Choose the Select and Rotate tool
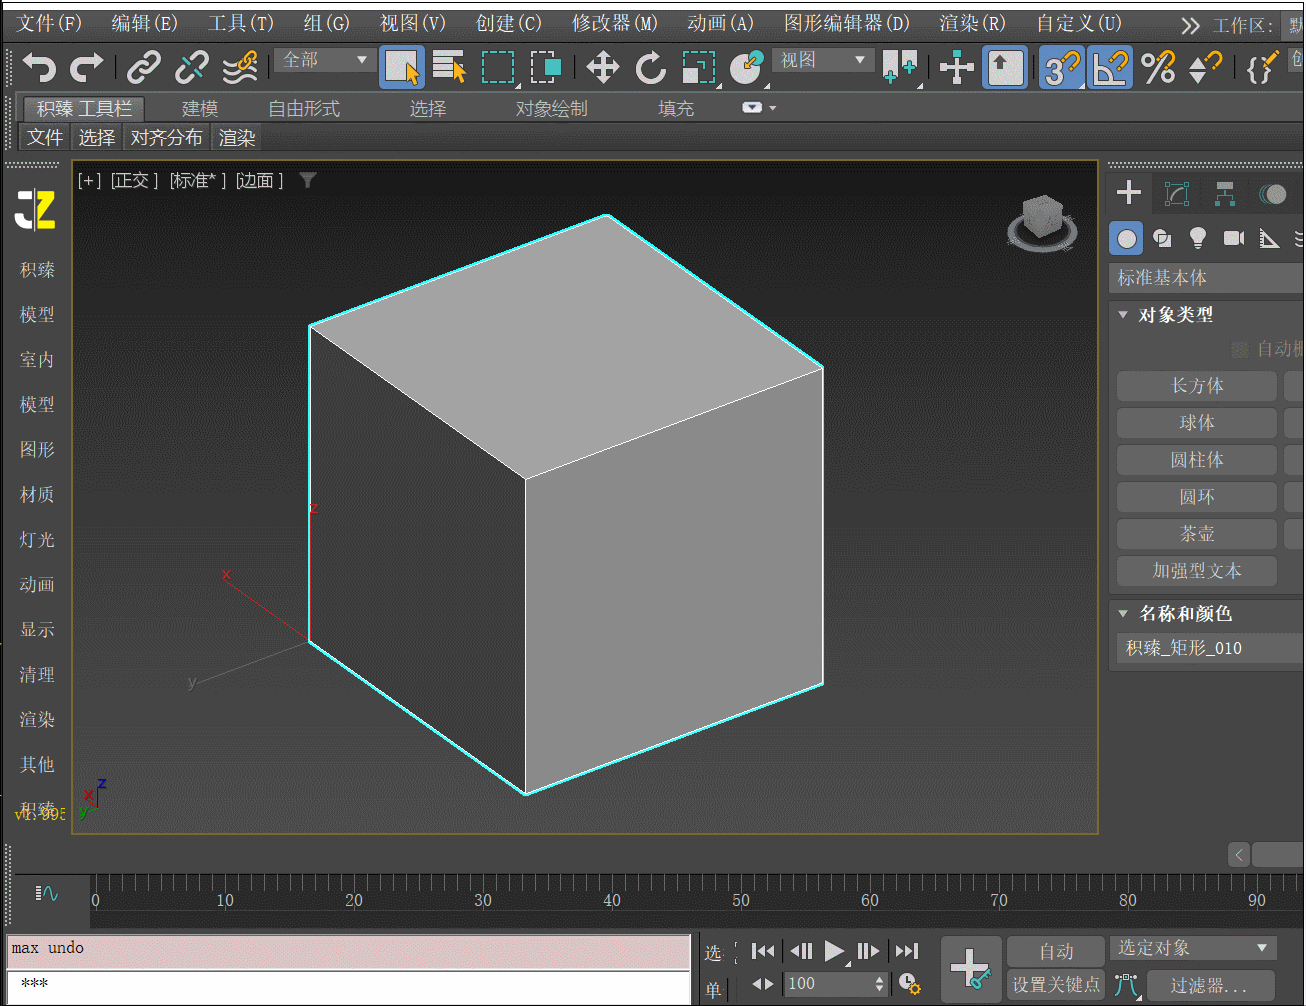The height and width of the screenshot is (1006, 1306). [x=650, y=68]
